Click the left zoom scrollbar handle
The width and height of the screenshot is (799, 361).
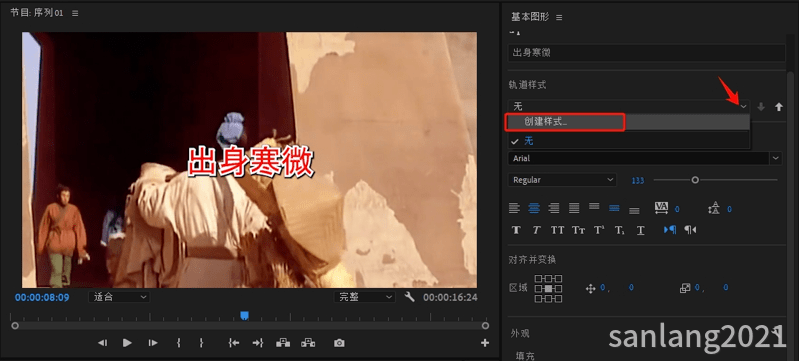click(x=15, y=325)
